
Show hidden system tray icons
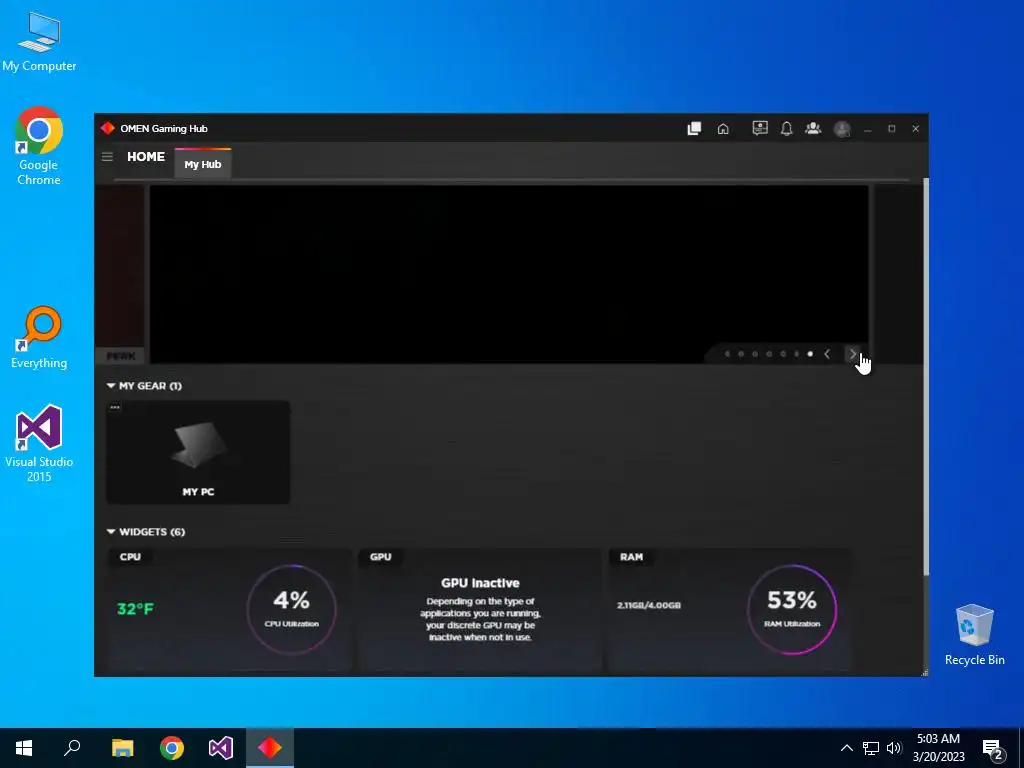point(846,748)
